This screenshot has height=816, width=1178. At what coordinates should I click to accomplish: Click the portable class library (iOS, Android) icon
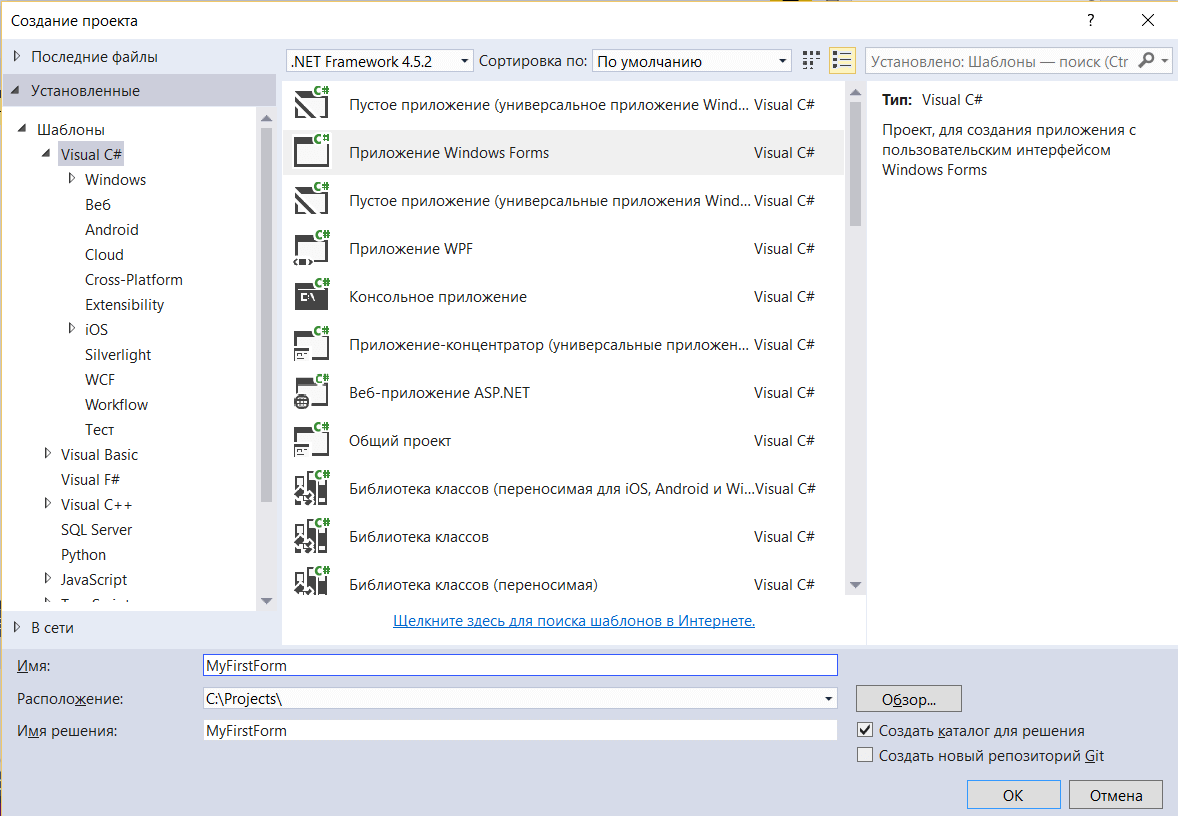(312, 488)
